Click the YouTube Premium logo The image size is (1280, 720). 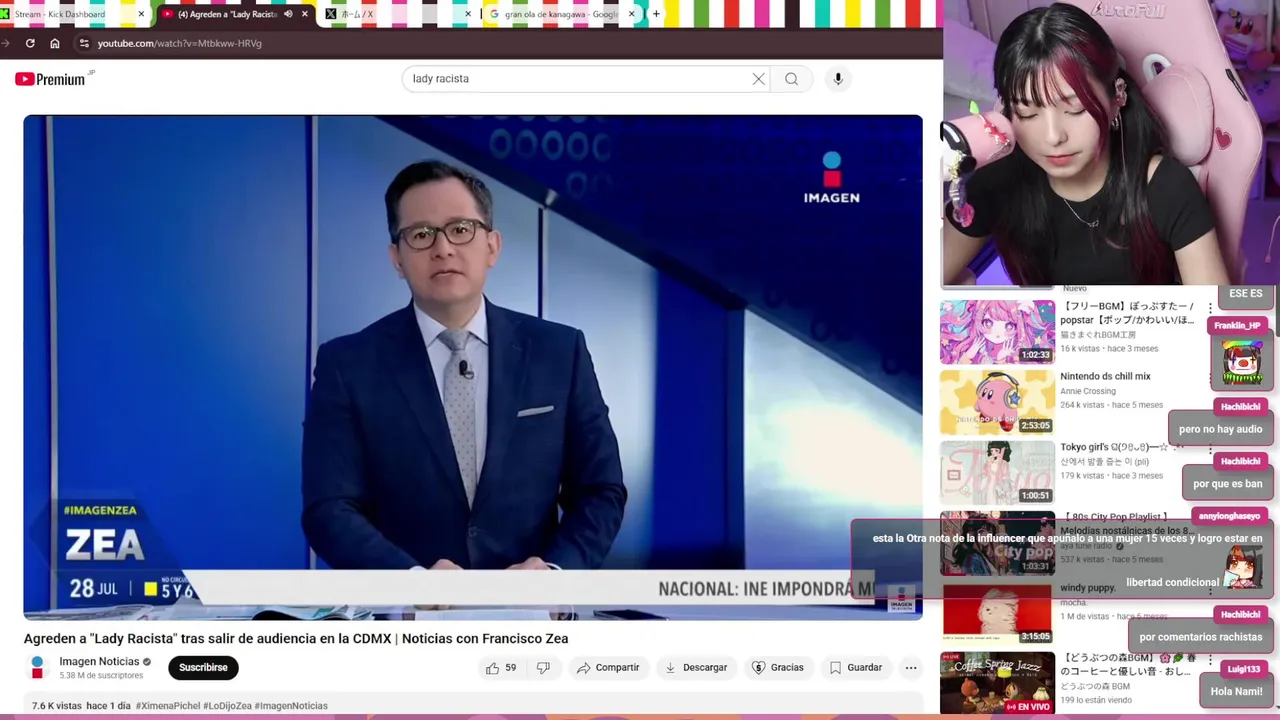[x=52, y=79]
